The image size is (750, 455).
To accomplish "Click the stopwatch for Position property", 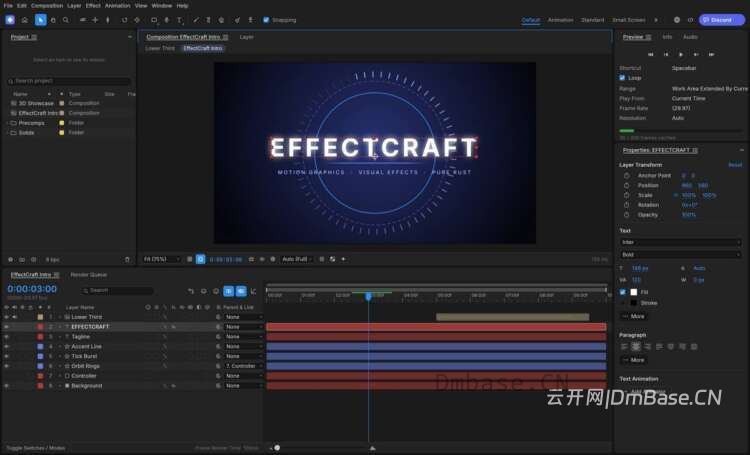I will click(x=627, y=185).
